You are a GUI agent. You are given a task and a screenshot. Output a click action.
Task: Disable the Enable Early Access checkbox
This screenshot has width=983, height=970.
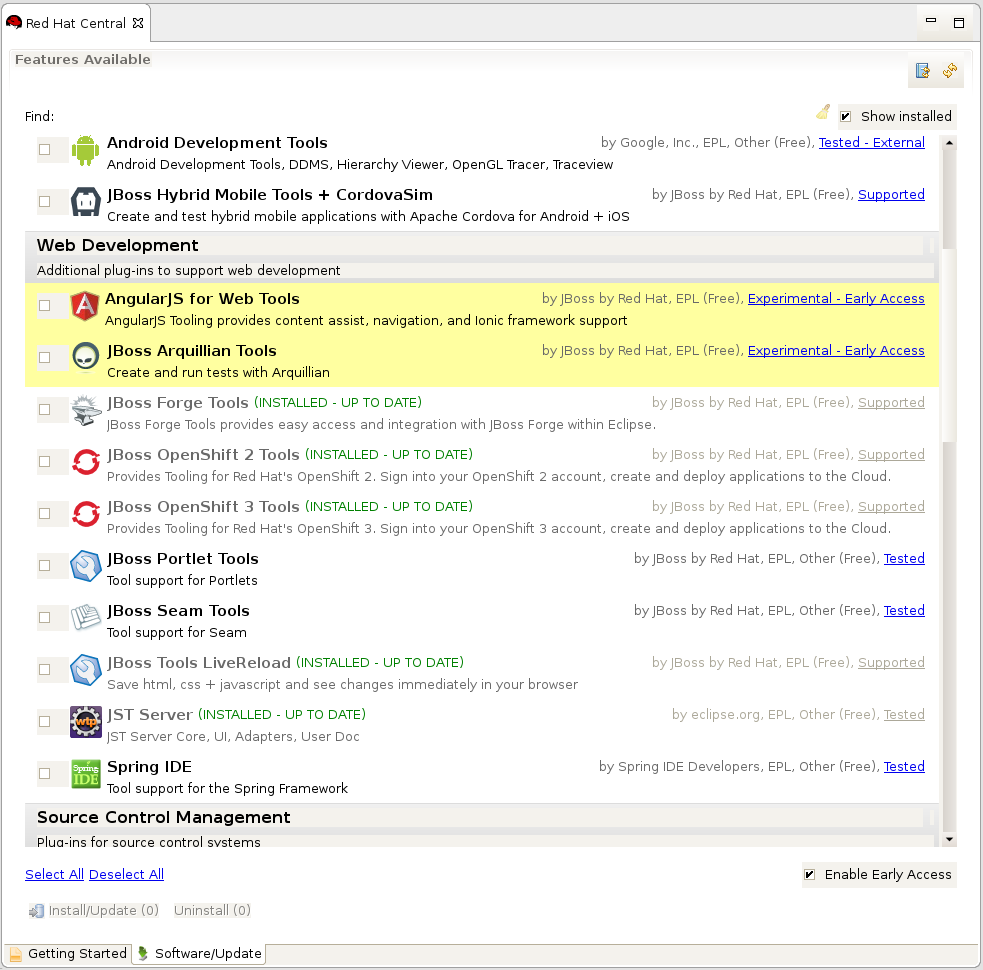point(809,875)
